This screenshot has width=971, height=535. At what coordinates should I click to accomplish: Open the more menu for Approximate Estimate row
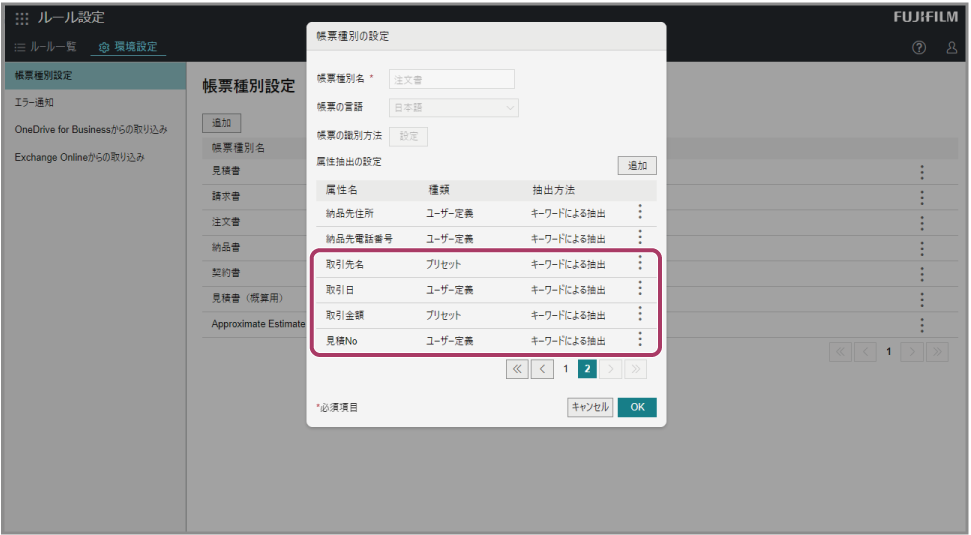[922, 325]
